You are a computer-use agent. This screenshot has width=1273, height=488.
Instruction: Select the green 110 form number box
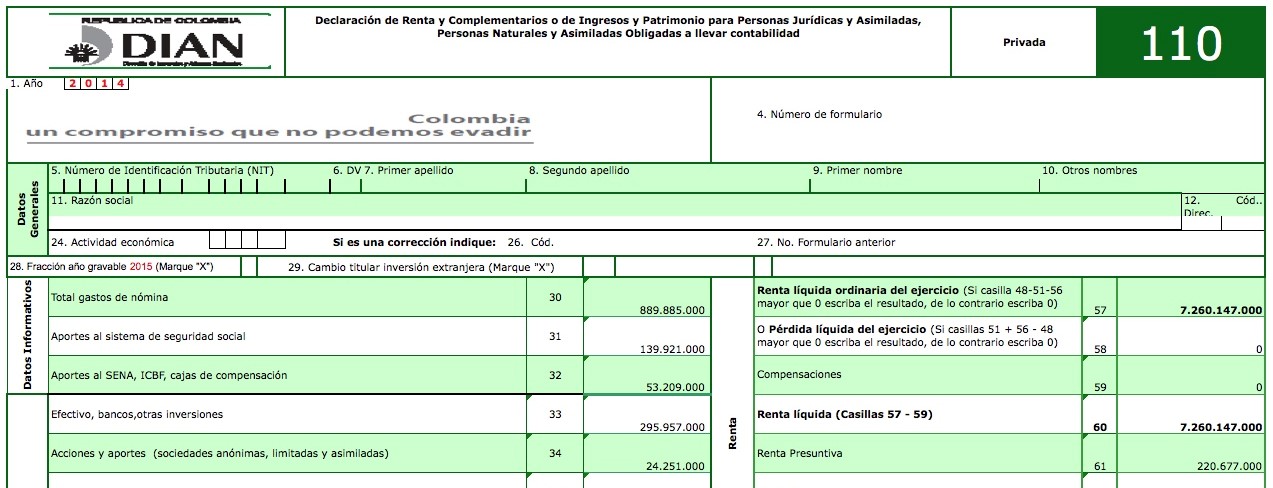tap(1182, 43)
